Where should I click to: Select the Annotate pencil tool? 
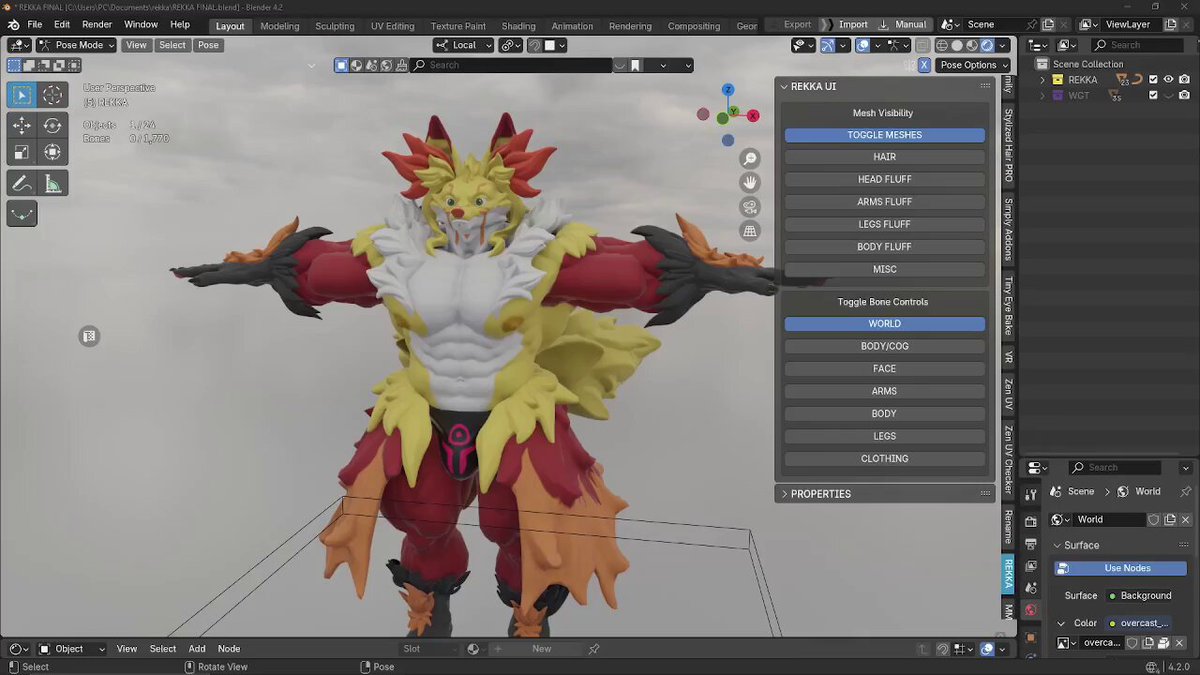[x=22, y=184]
